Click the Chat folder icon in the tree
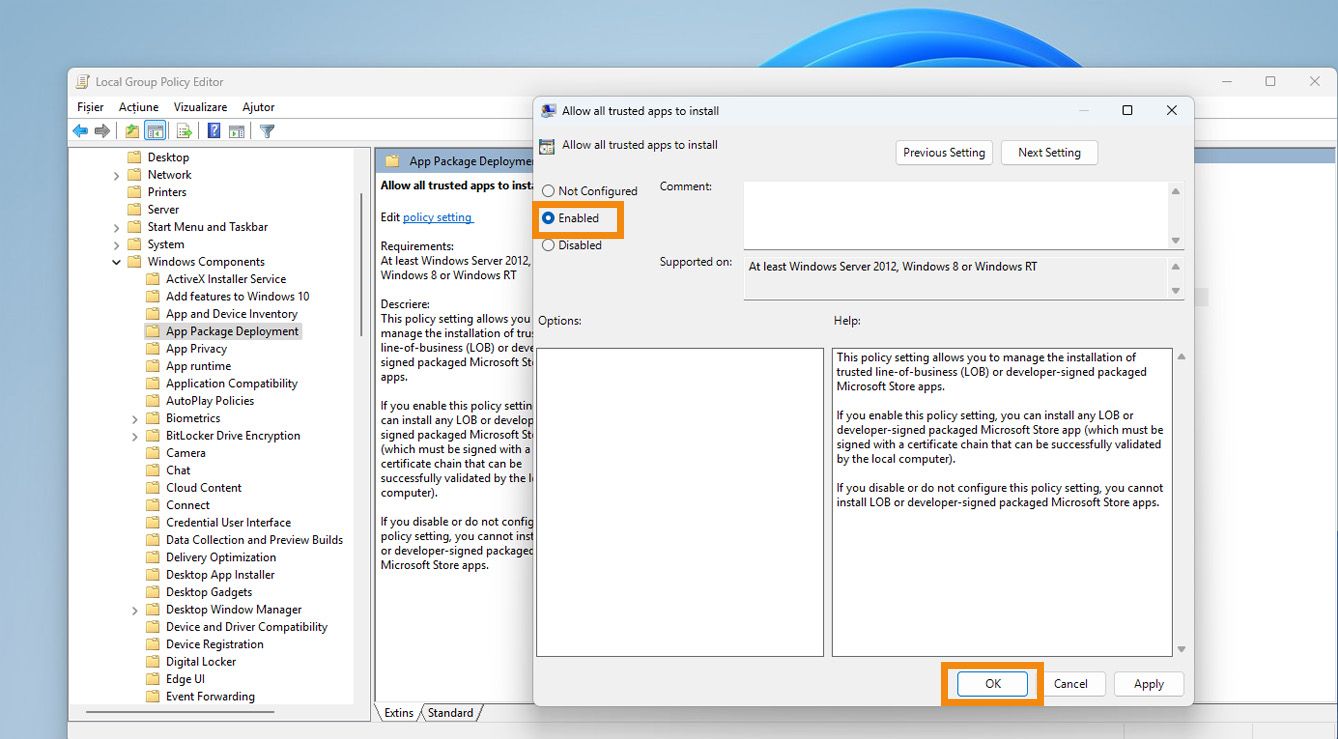1338x739 pixels. click(x=152, y=470)
